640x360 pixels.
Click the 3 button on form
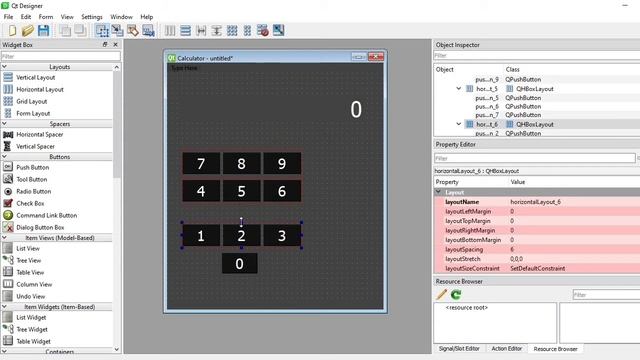pos(282,236)
